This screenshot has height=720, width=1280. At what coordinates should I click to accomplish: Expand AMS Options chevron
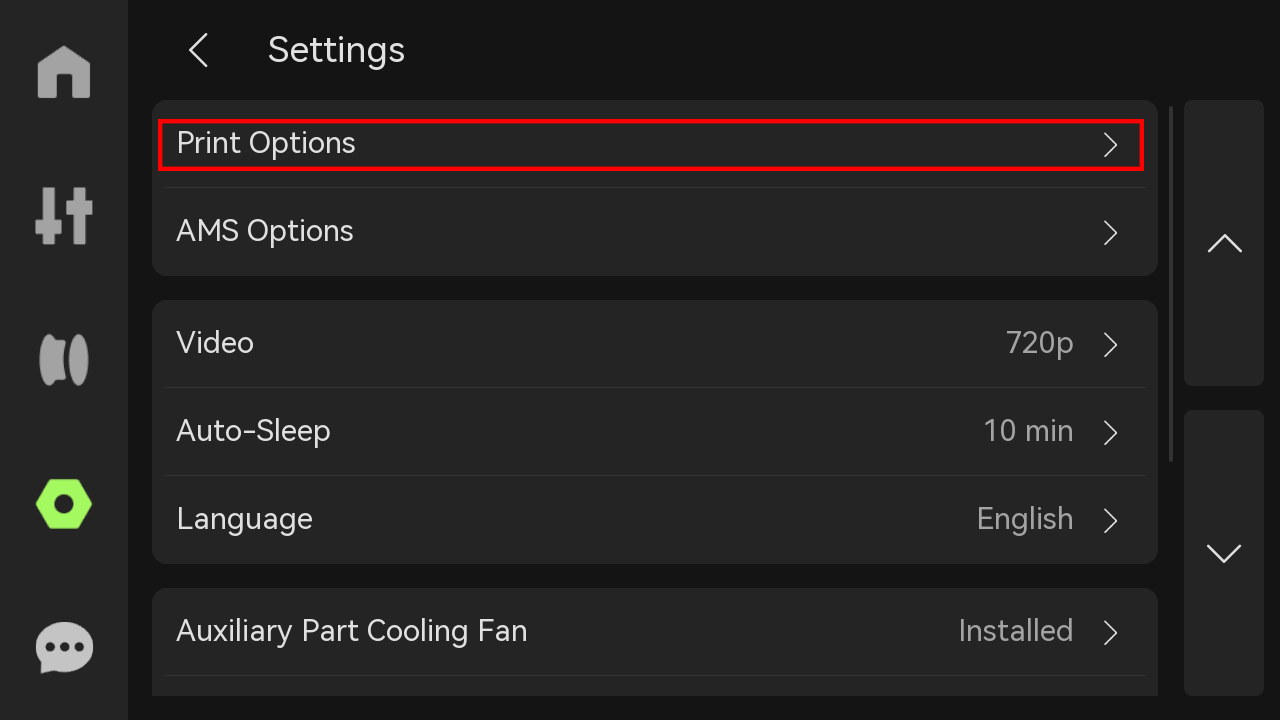click(1110, 233)
